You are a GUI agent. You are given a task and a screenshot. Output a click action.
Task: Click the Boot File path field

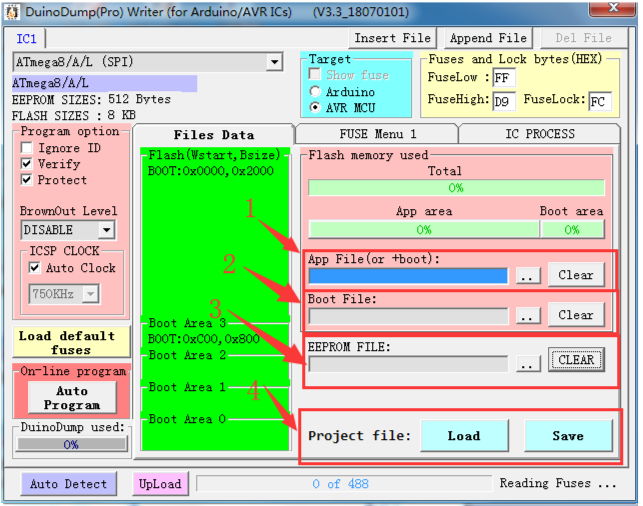click(x=408, y=316)
